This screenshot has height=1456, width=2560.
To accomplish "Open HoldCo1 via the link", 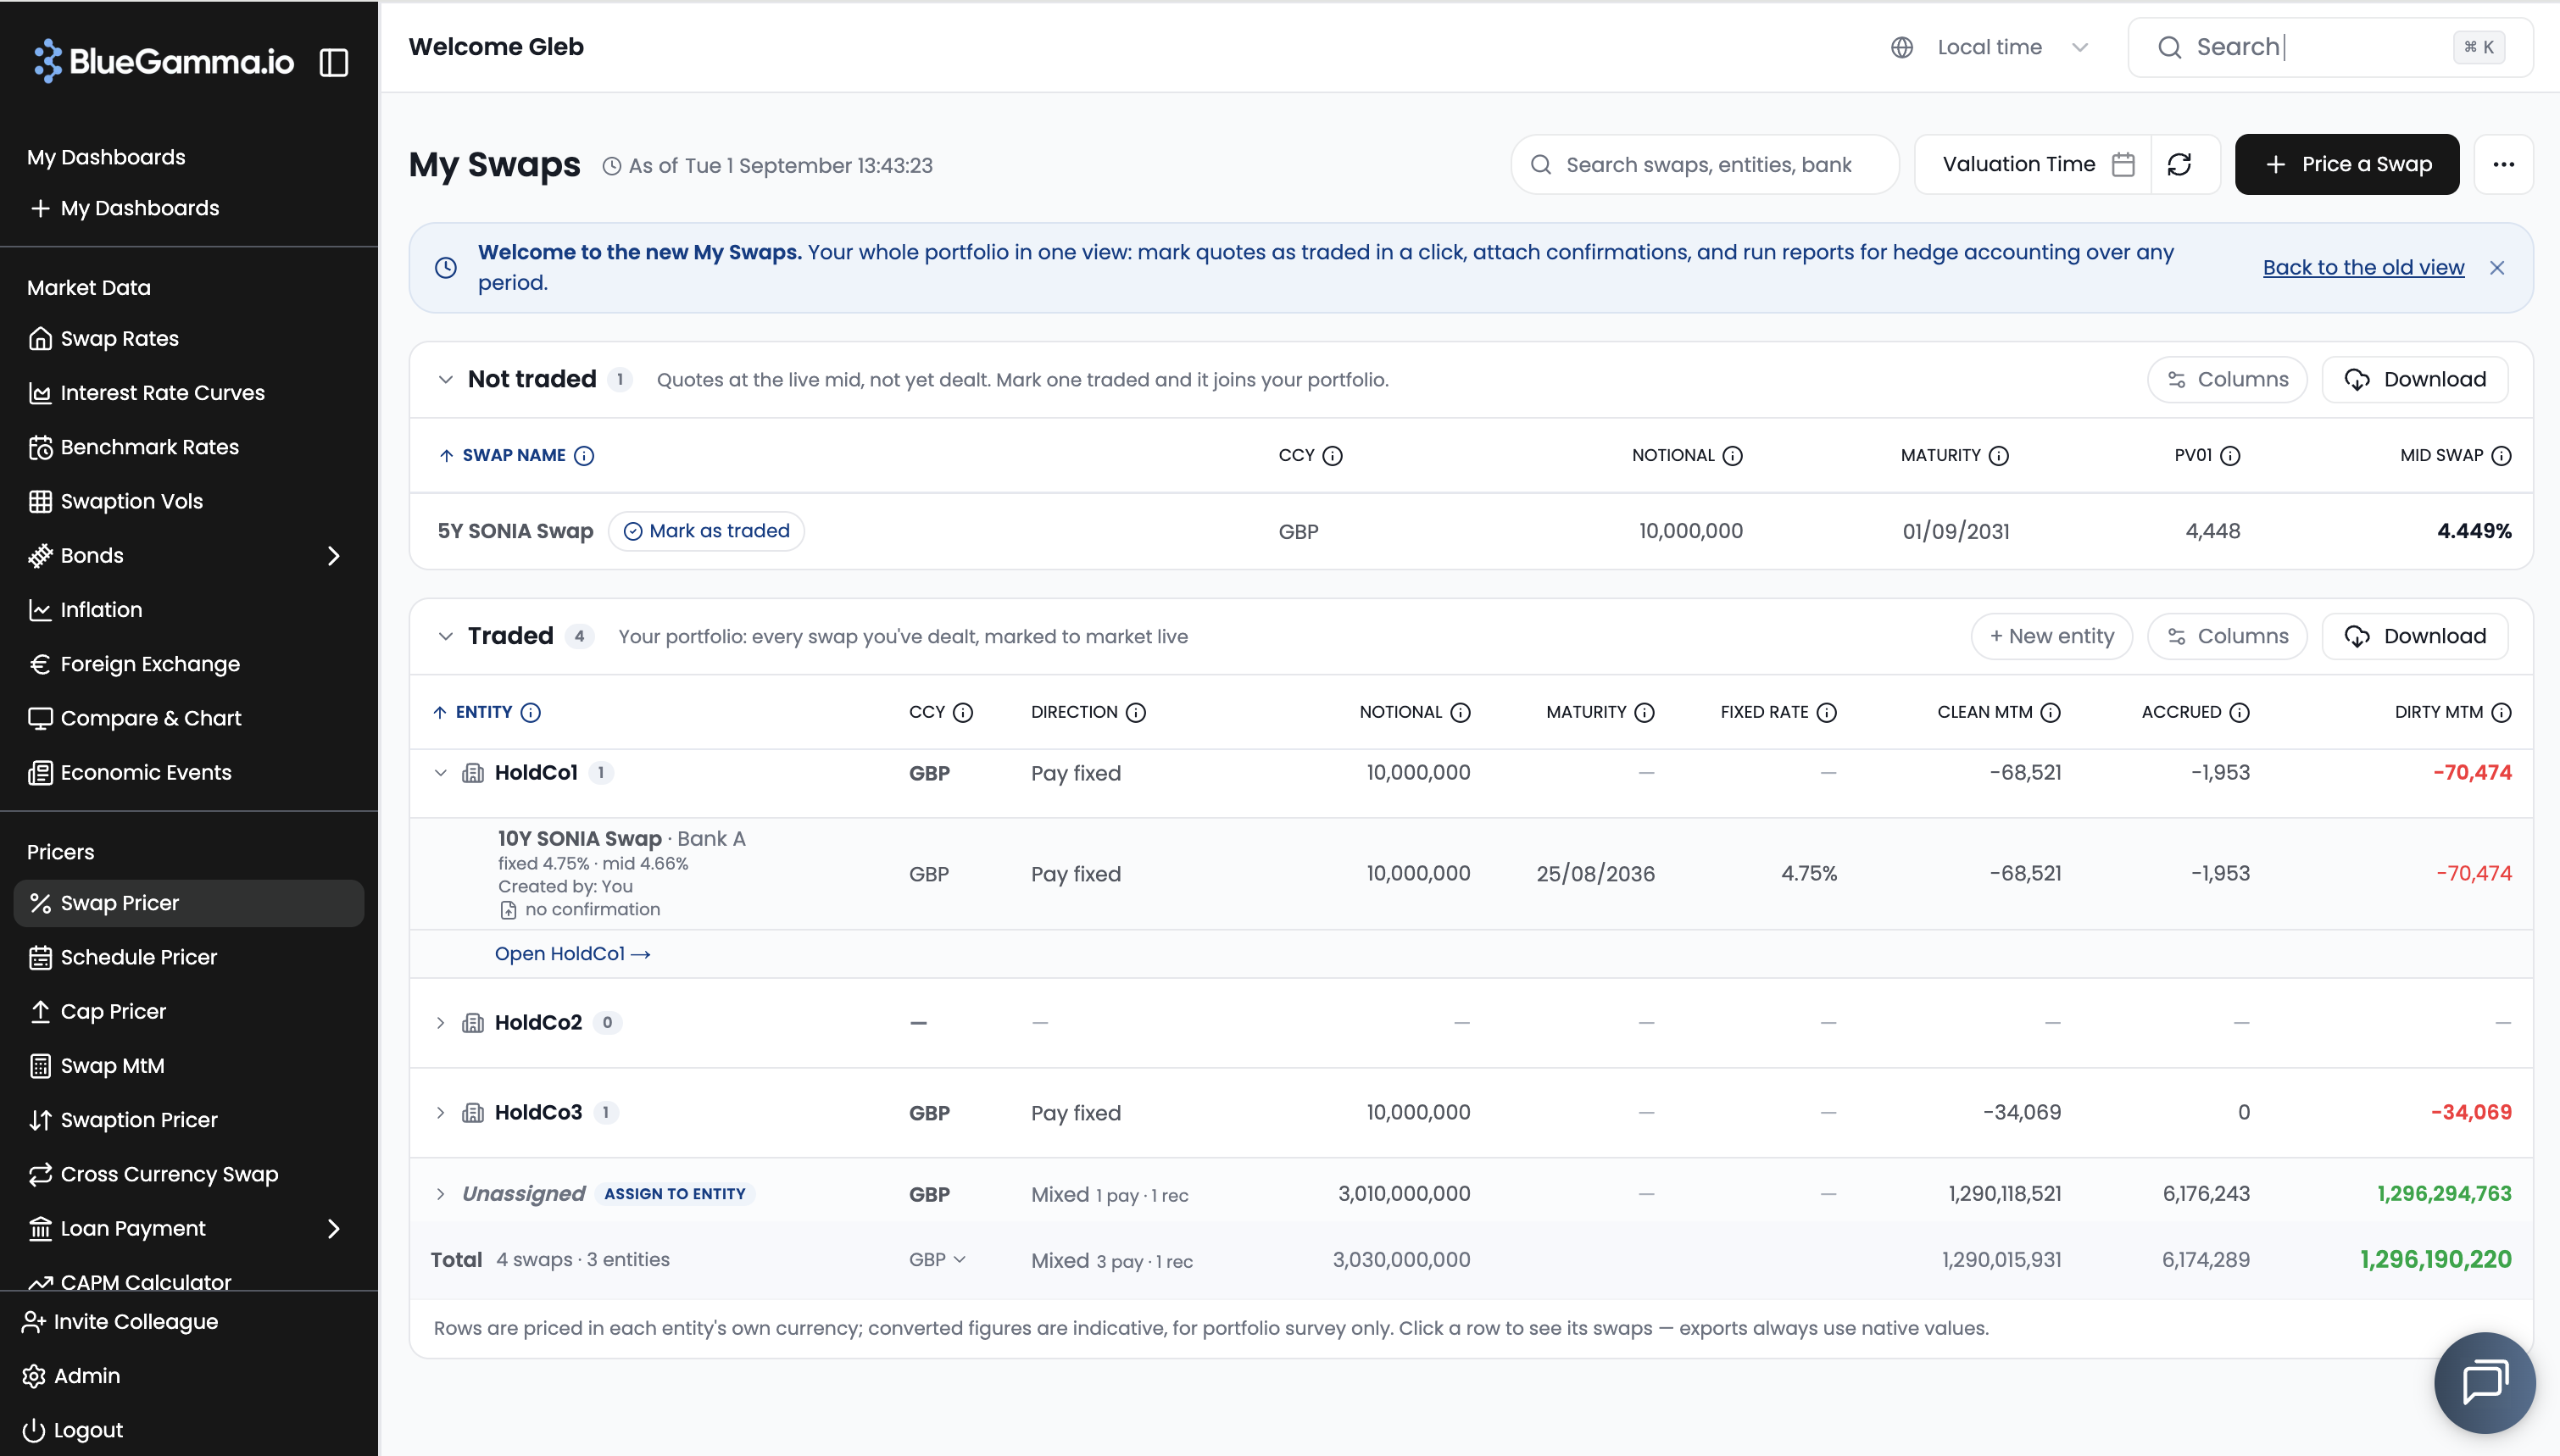I will click(572, 954).
